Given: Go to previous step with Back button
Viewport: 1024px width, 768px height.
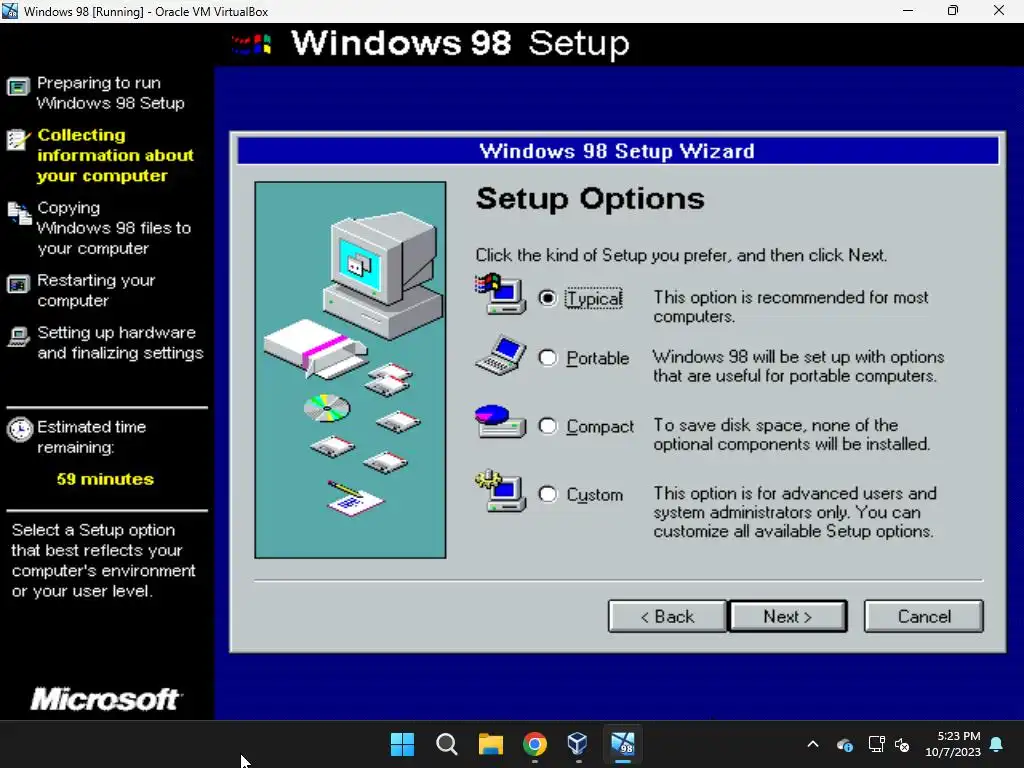Looking at the screenshot, I should click(x=667, y=616).
